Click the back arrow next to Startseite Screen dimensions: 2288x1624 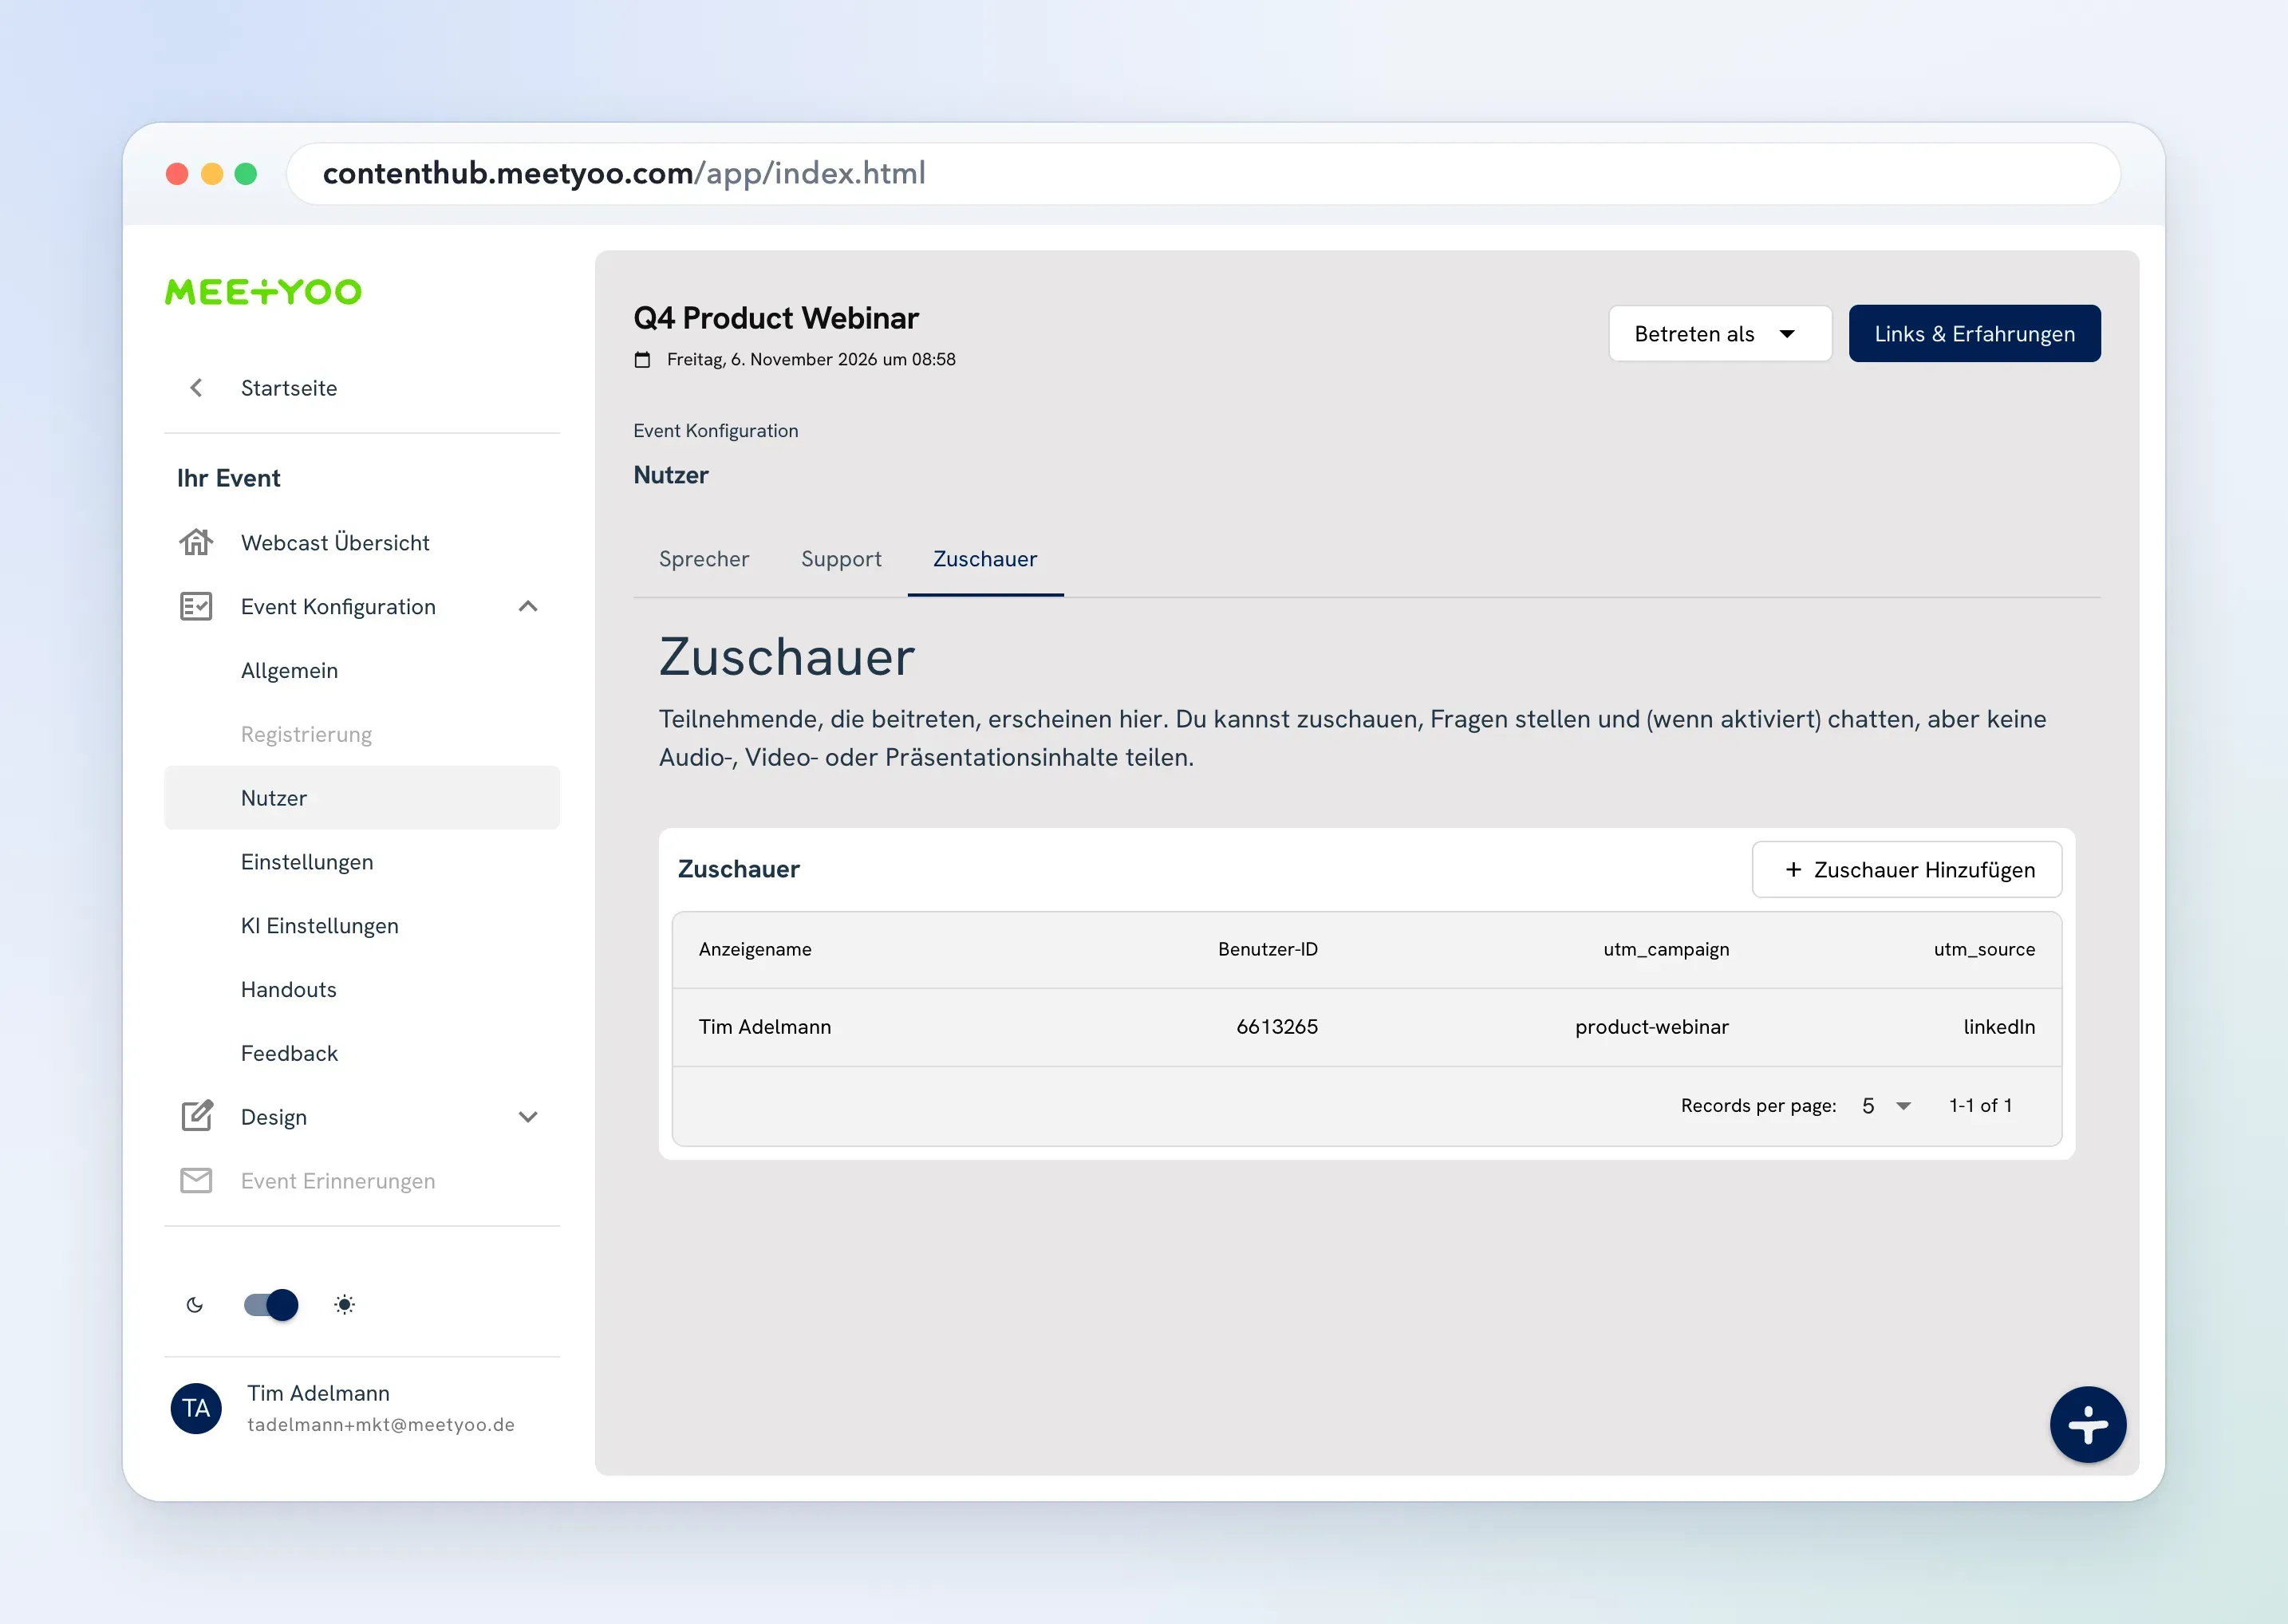[x=196, y=388]
